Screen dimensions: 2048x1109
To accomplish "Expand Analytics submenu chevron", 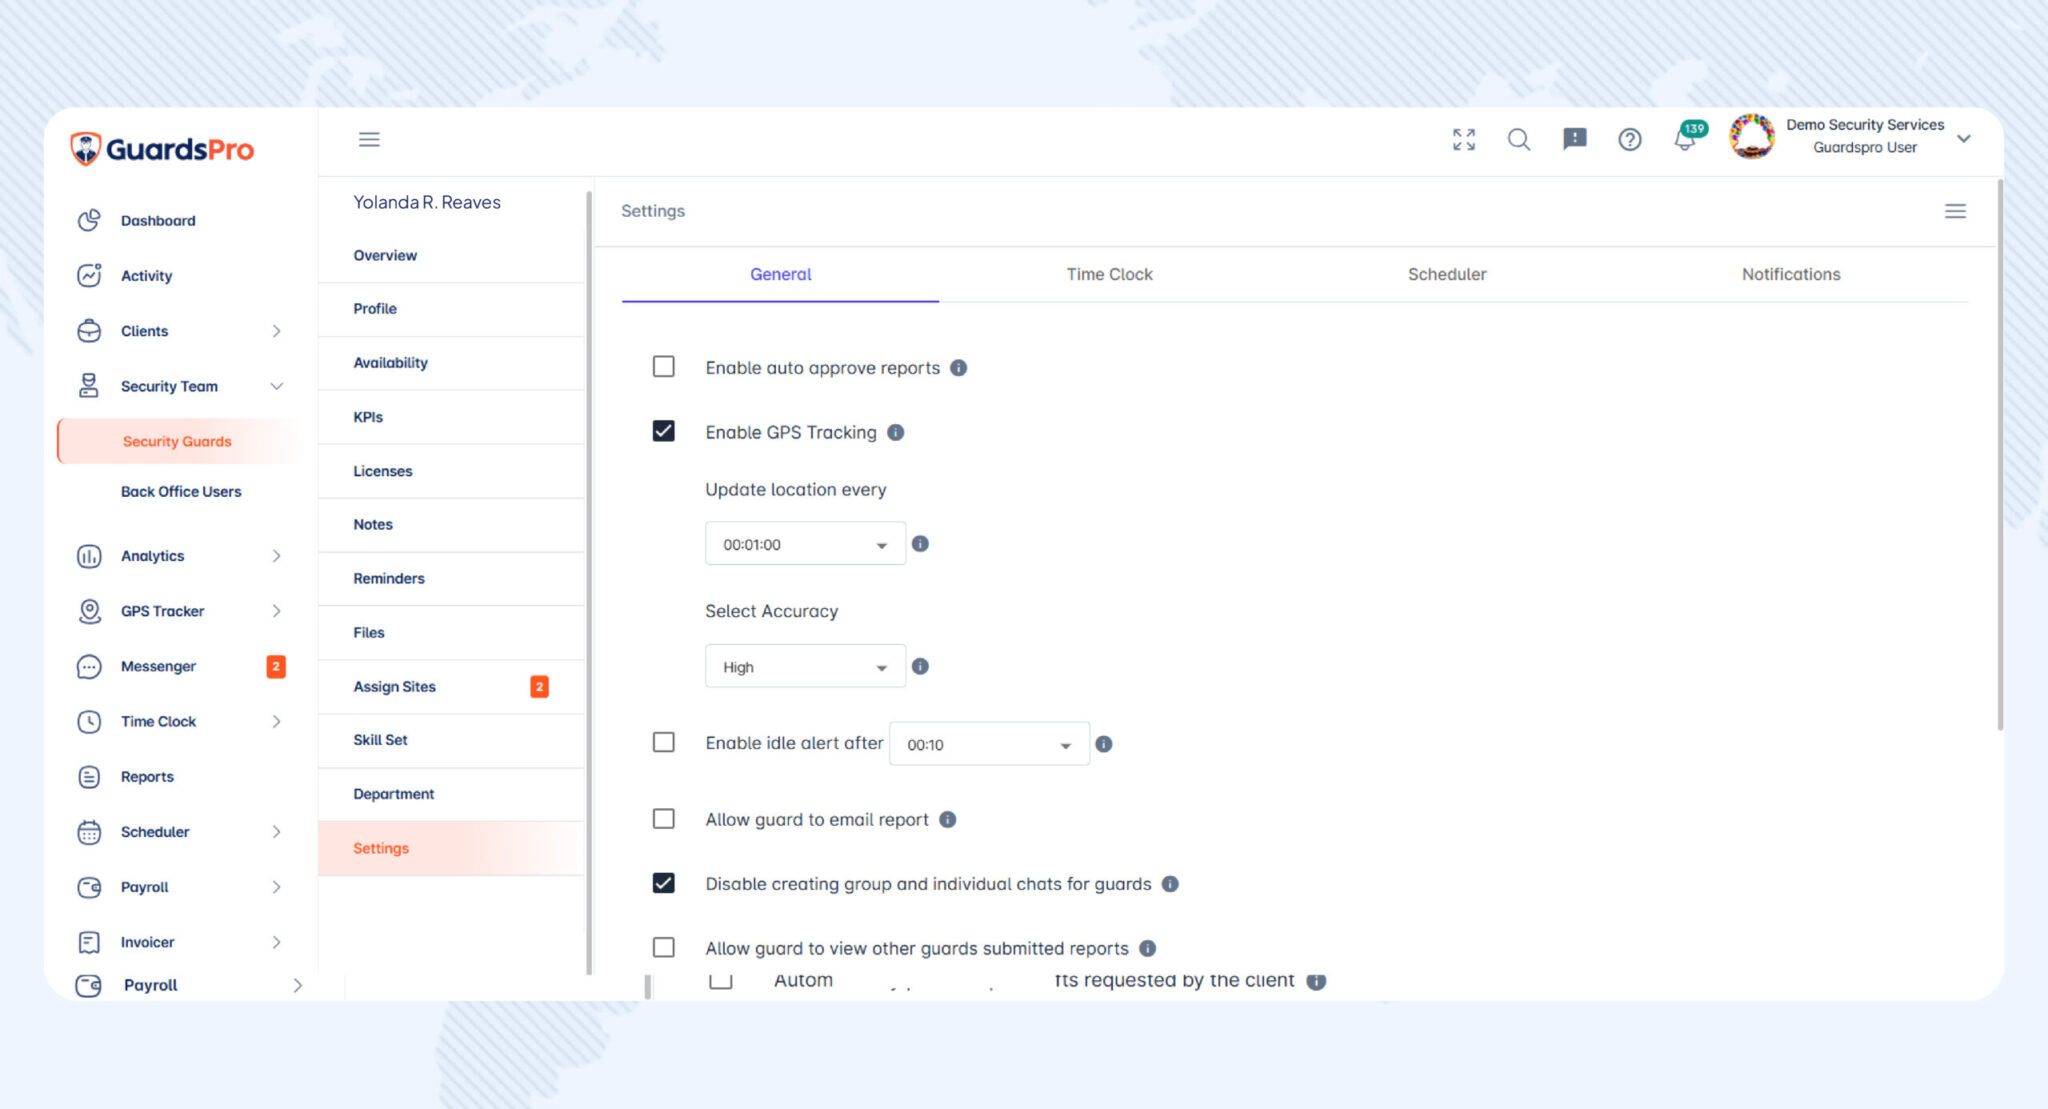I will pos(277,556).
